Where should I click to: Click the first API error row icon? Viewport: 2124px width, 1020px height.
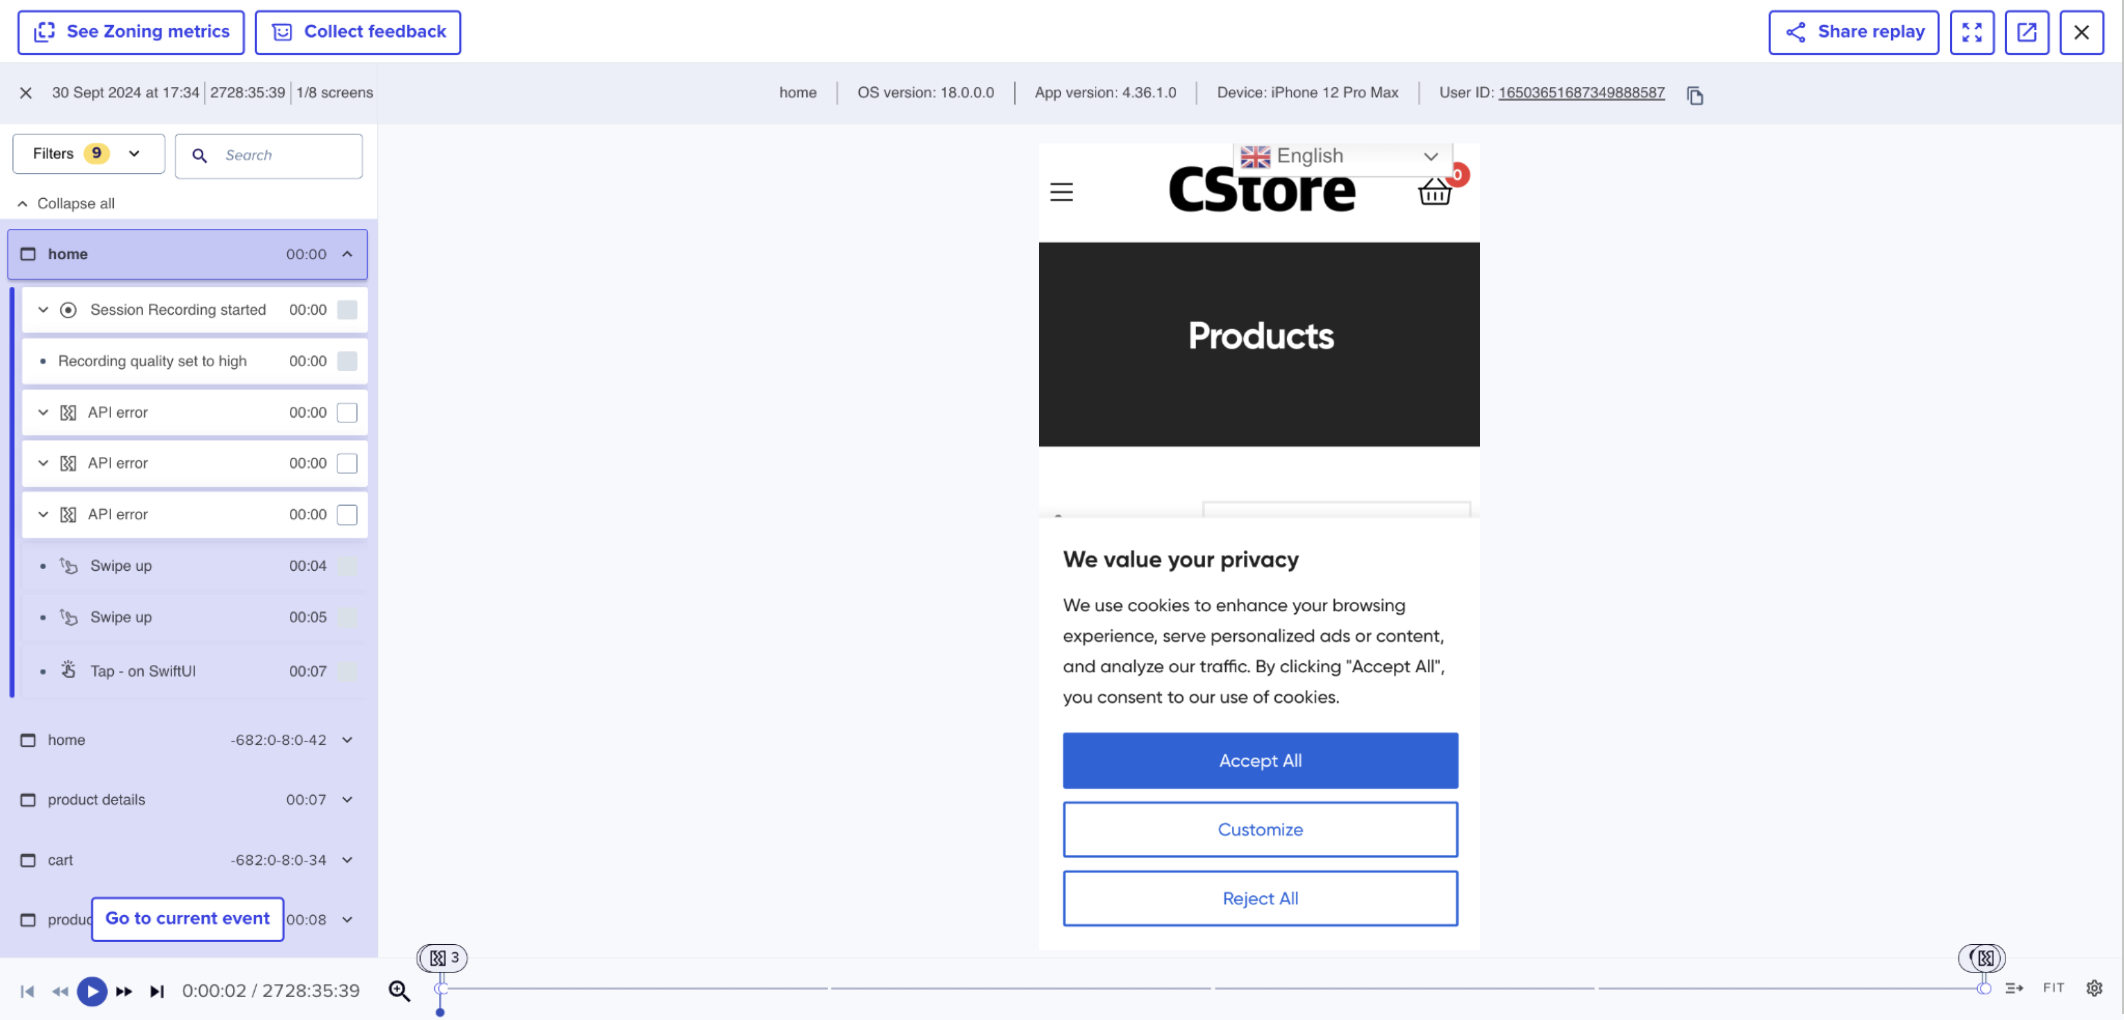tap(68, 412)
